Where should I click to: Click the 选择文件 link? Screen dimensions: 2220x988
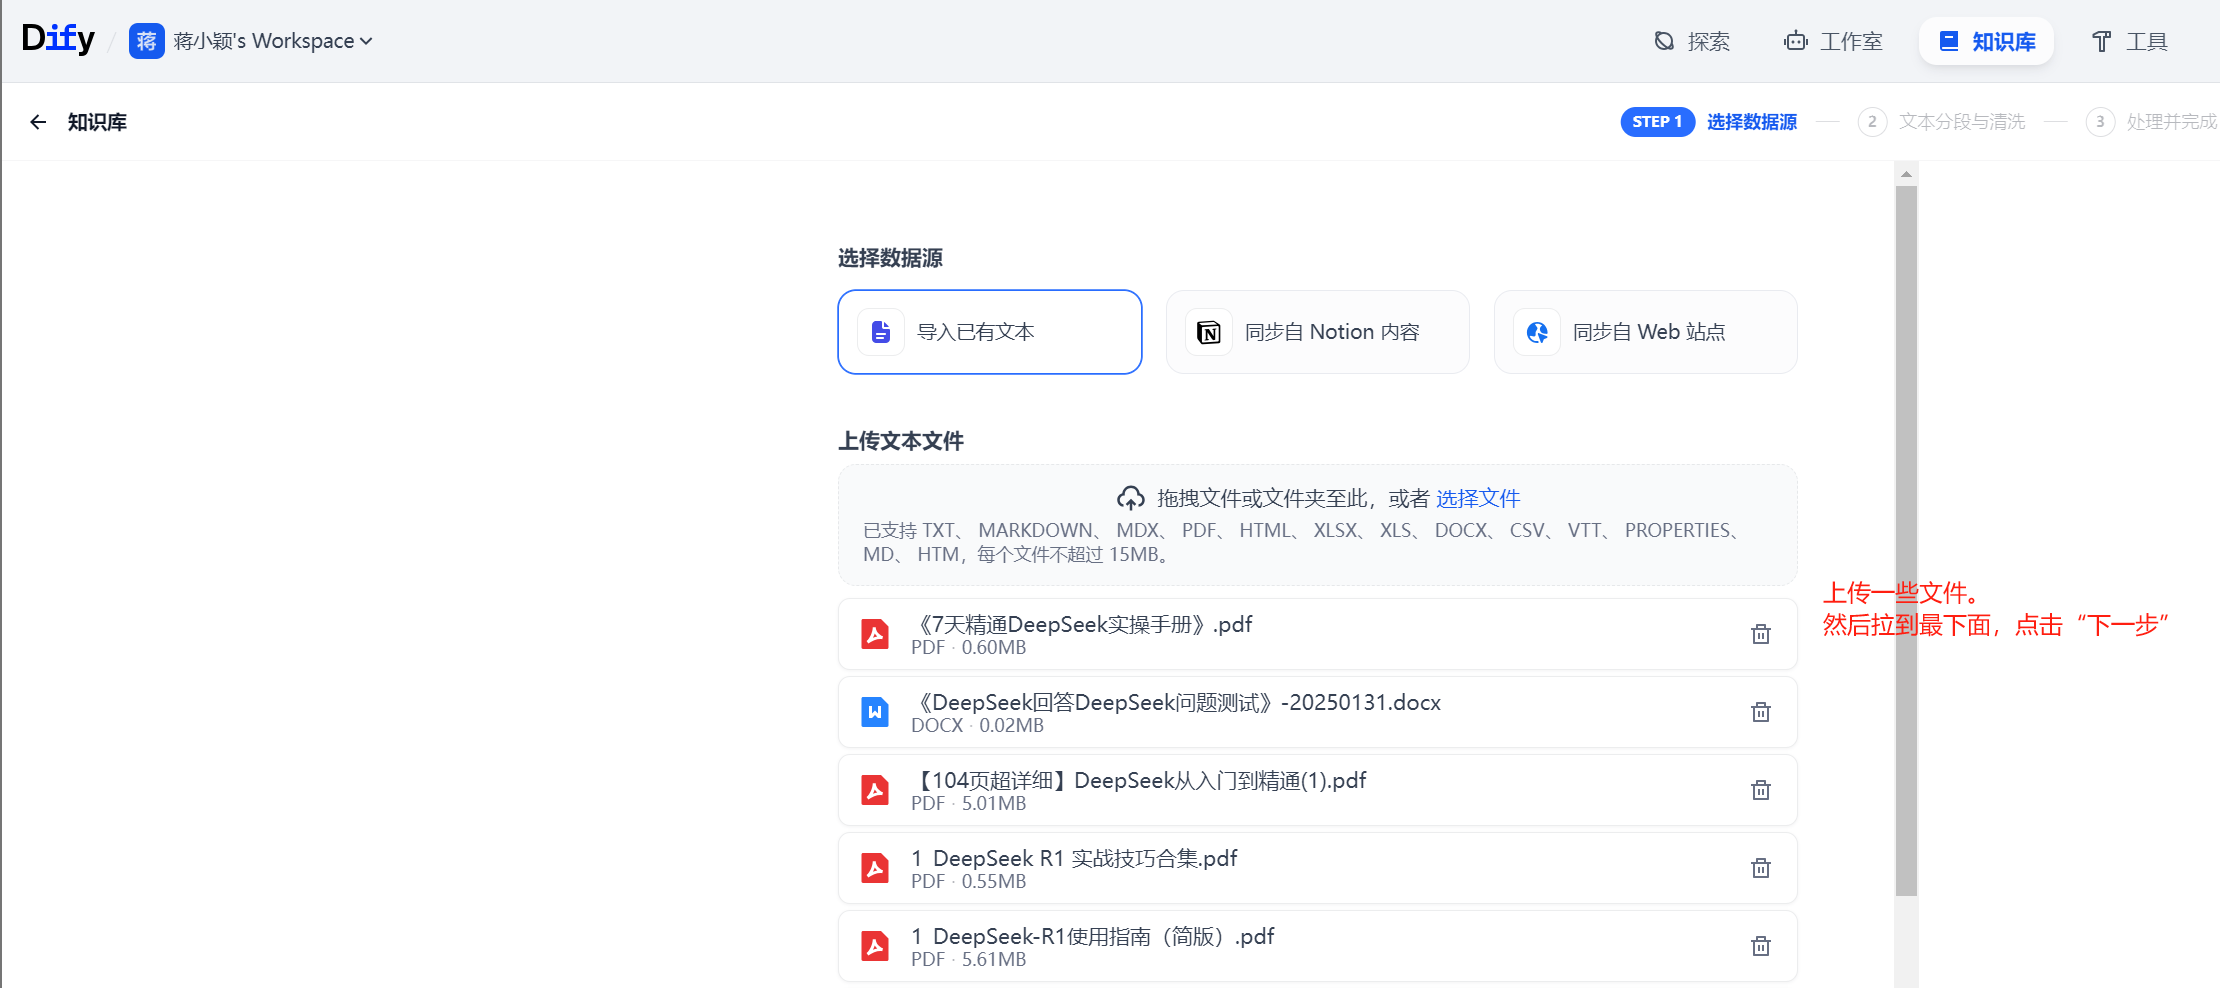click(1478, 498)
